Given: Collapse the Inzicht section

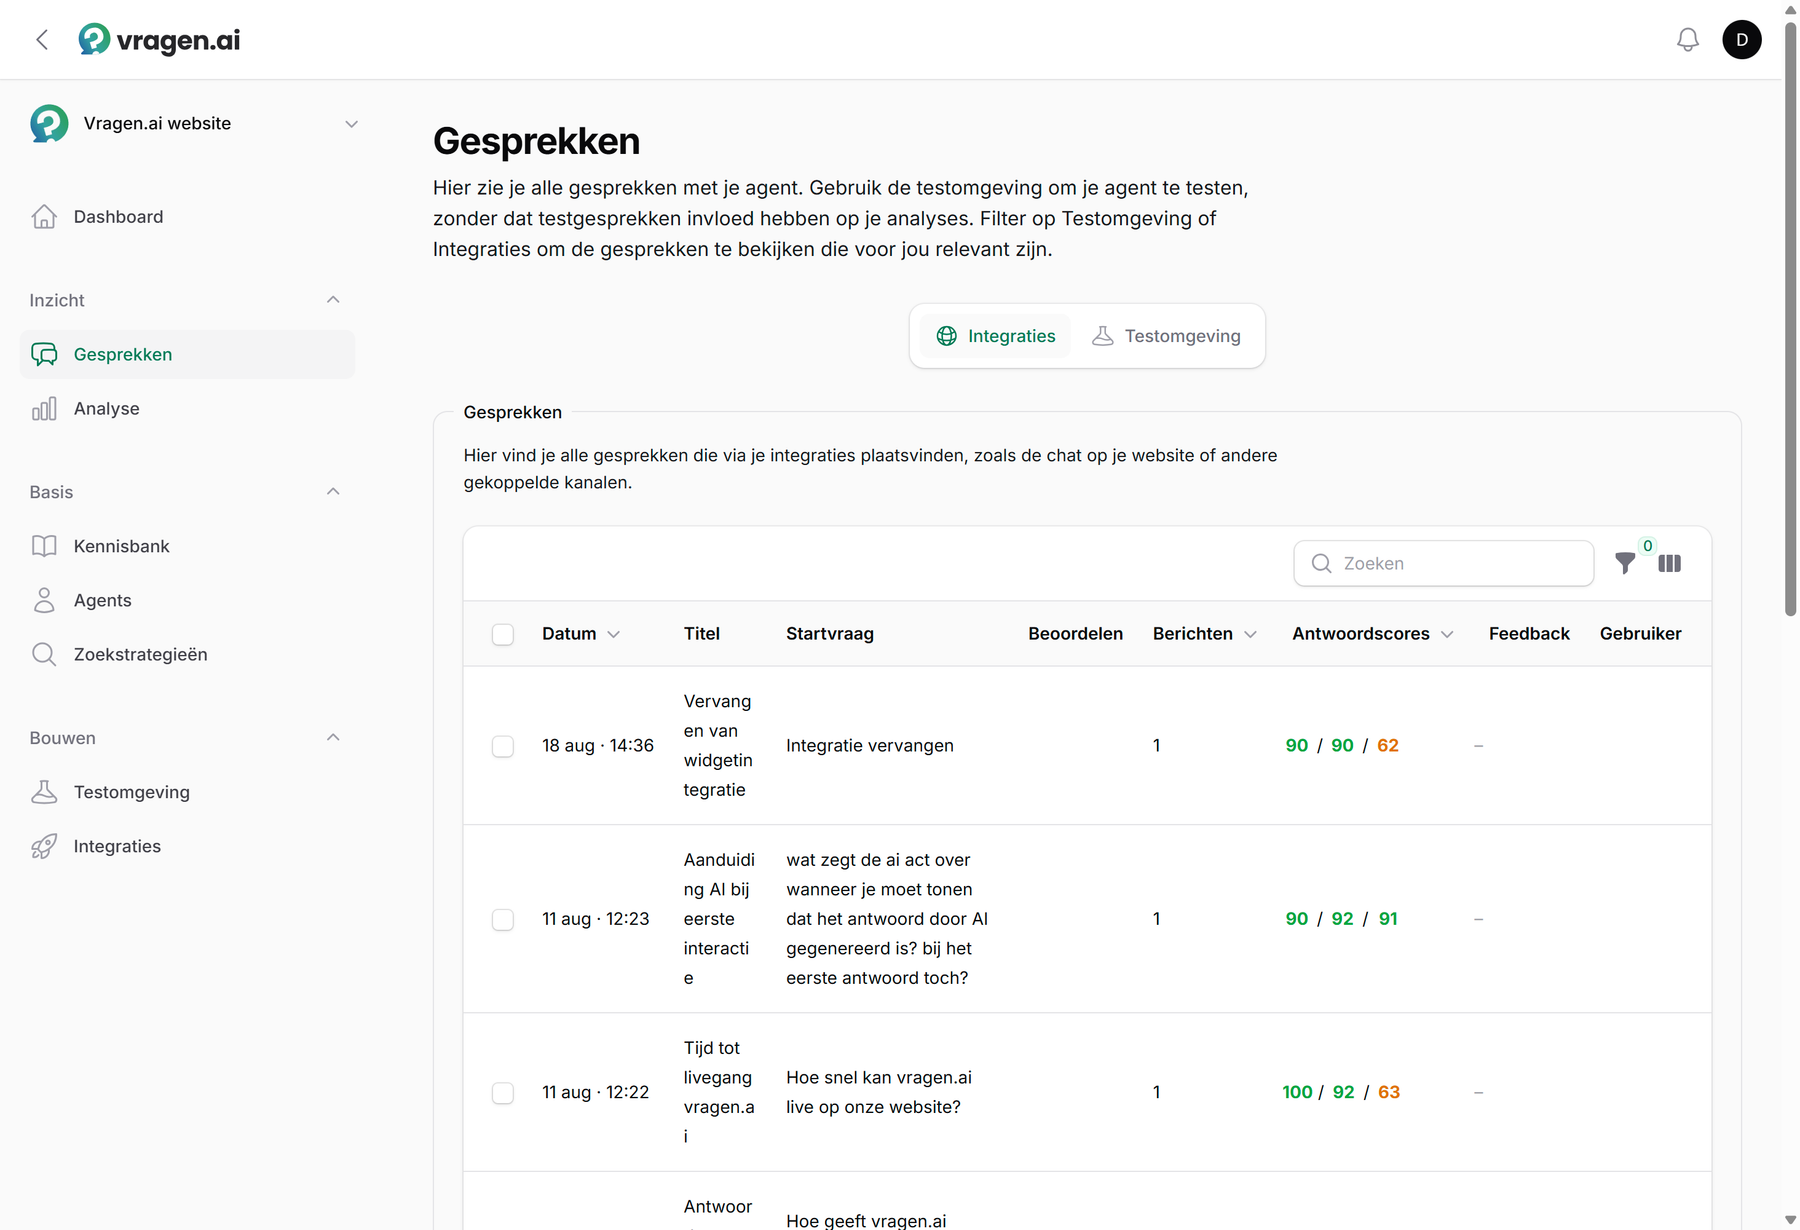Looking at the screenshot, I should coord(333,300).
